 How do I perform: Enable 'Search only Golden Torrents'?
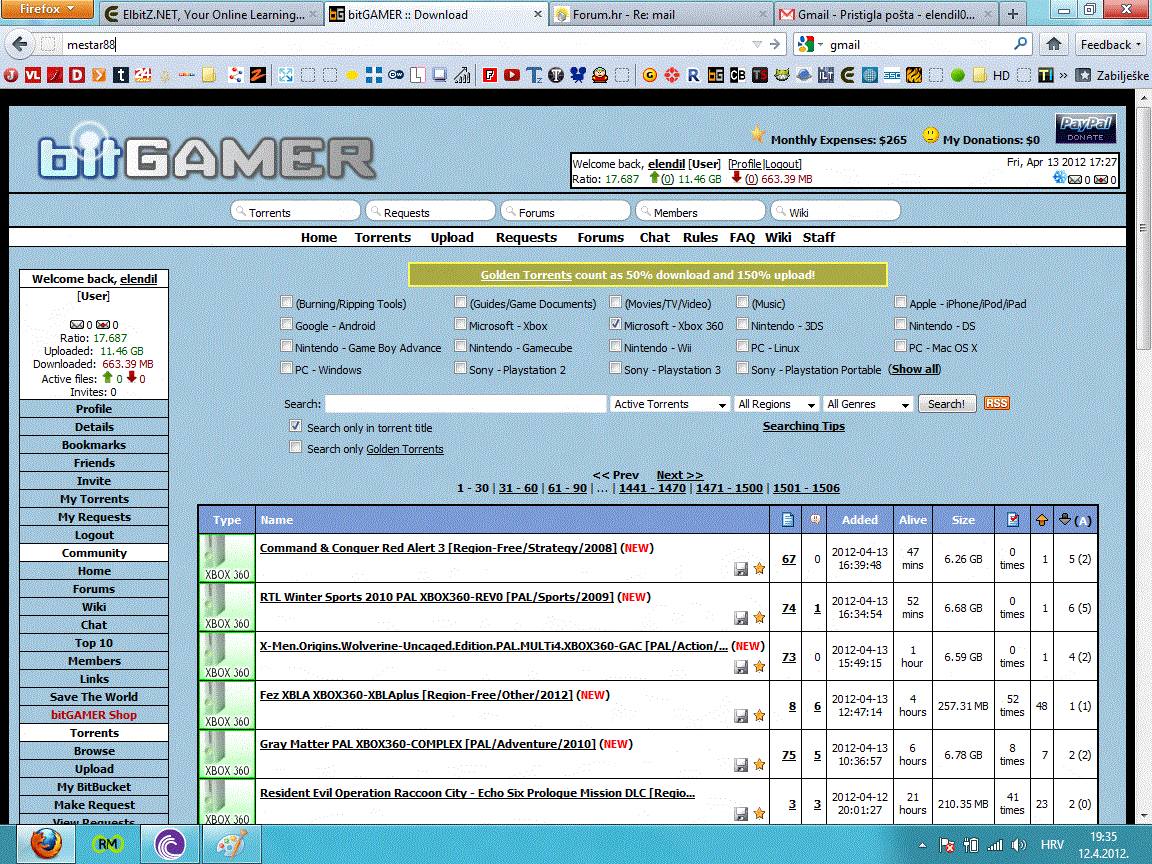(x=295, y=447)
